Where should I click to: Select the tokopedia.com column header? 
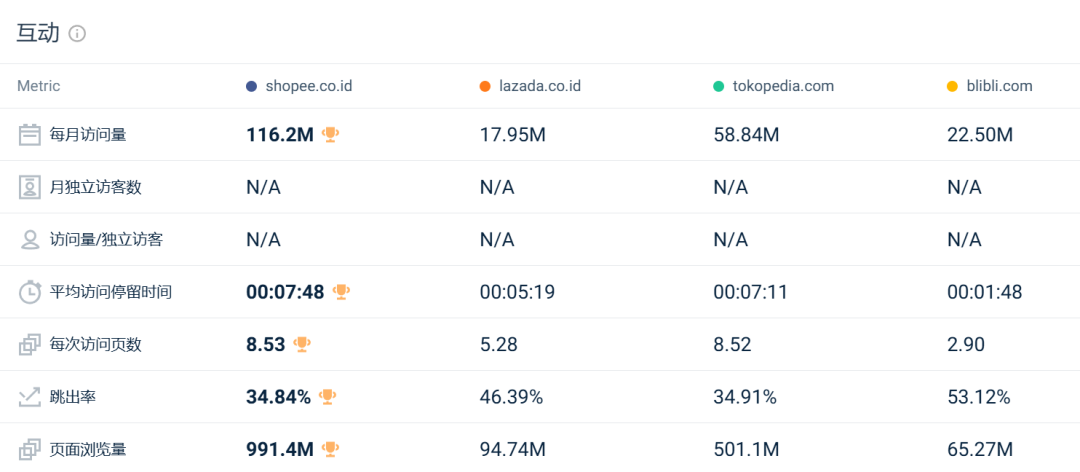pyautogui.click(x=783, y=86)
